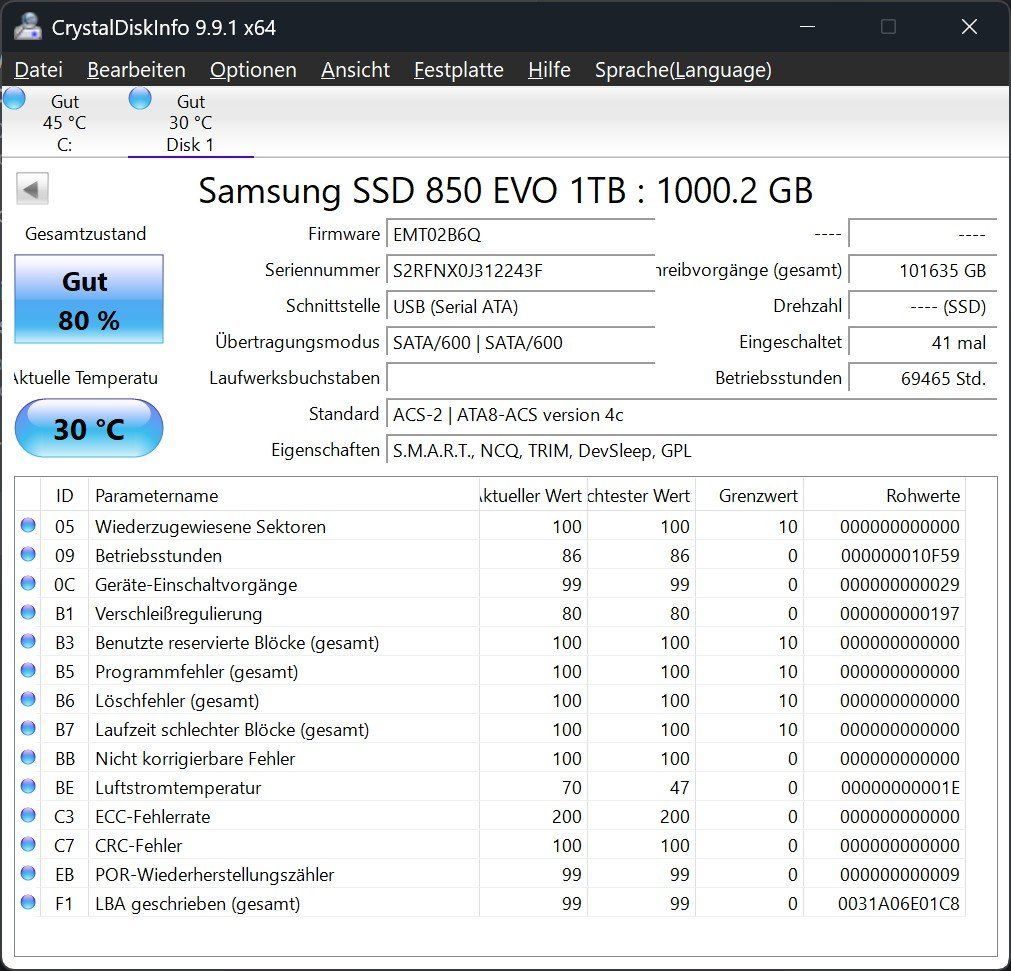Click status orb for POR-Wiederherstellungszähler row

pyautogui.click(x=28, y=873)
